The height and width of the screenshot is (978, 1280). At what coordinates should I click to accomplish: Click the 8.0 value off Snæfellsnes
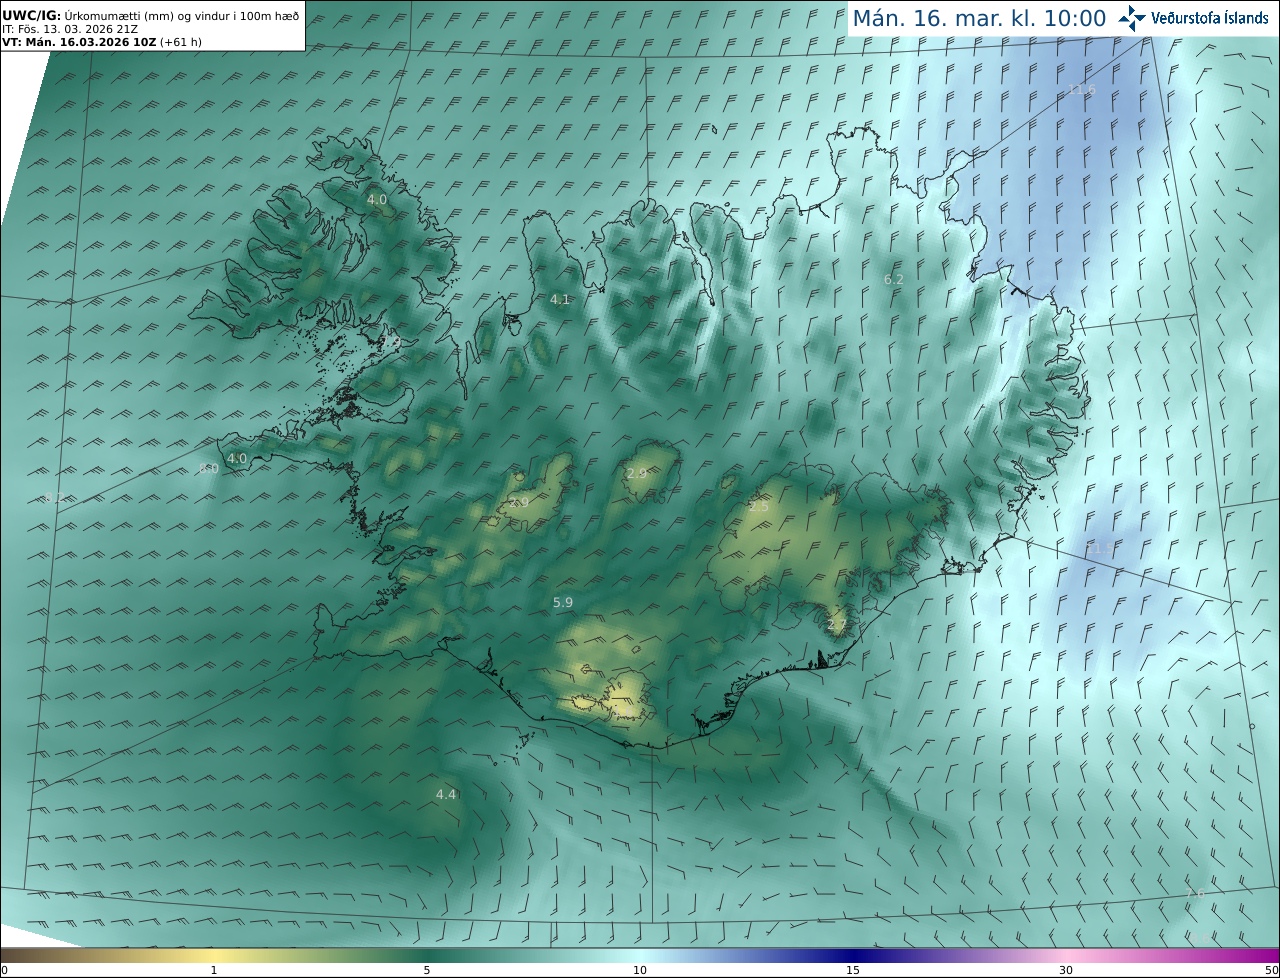[x=209, y=468]
